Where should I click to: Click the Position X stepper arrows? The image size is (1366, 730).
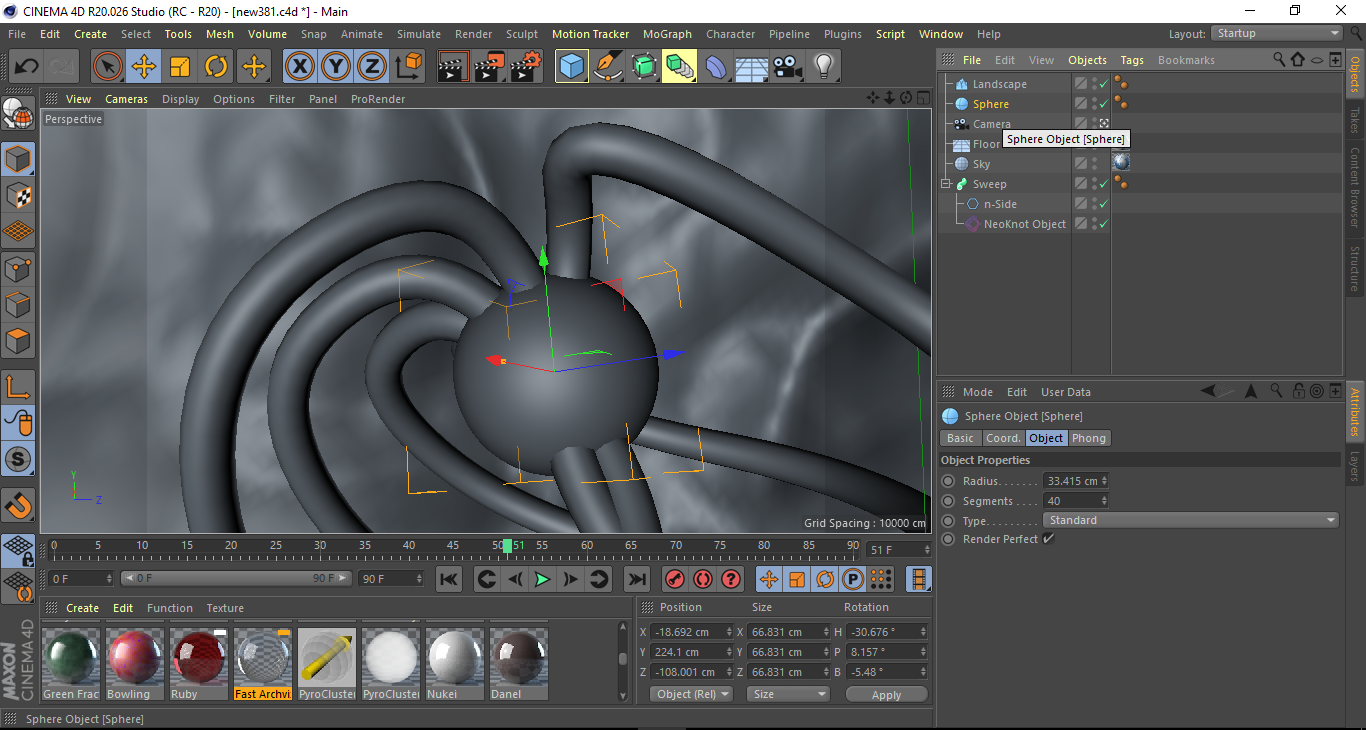[728, 632]
